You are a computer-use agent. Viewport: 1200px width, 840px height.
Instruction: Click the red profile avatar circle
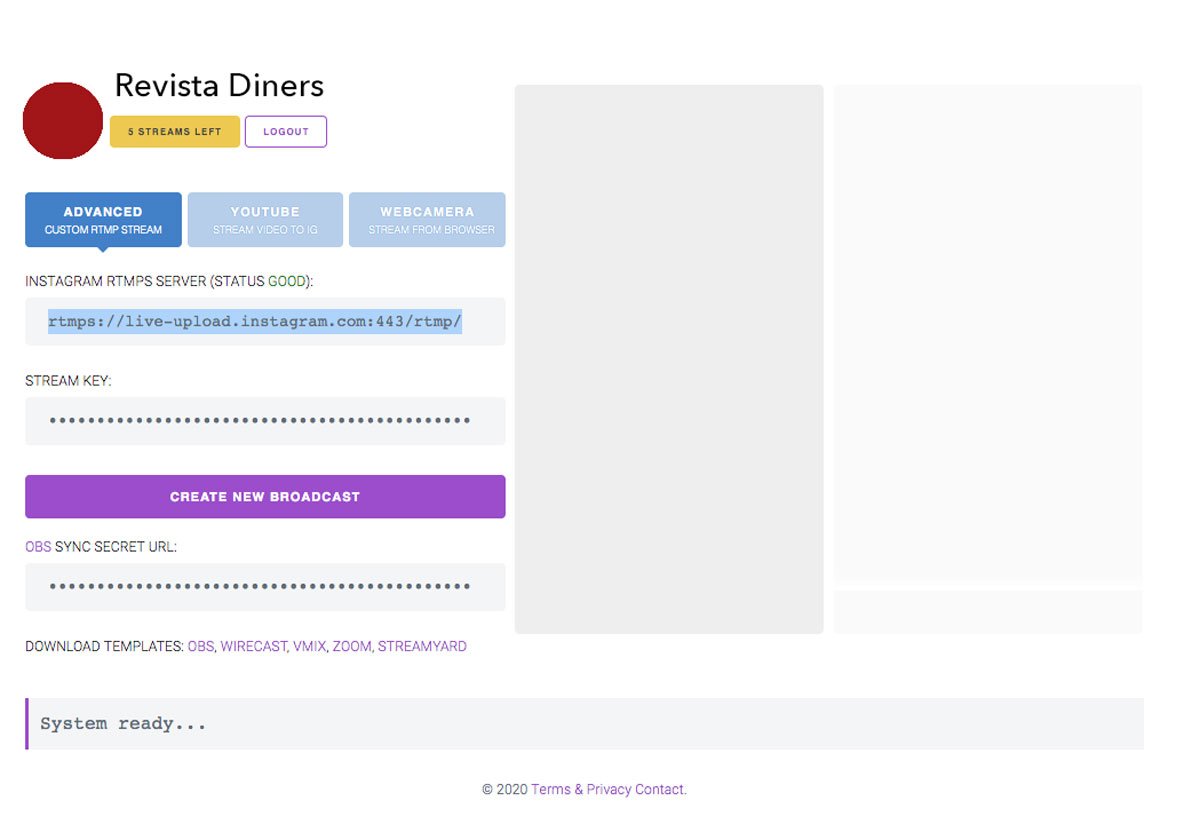(x=63, y=121)
